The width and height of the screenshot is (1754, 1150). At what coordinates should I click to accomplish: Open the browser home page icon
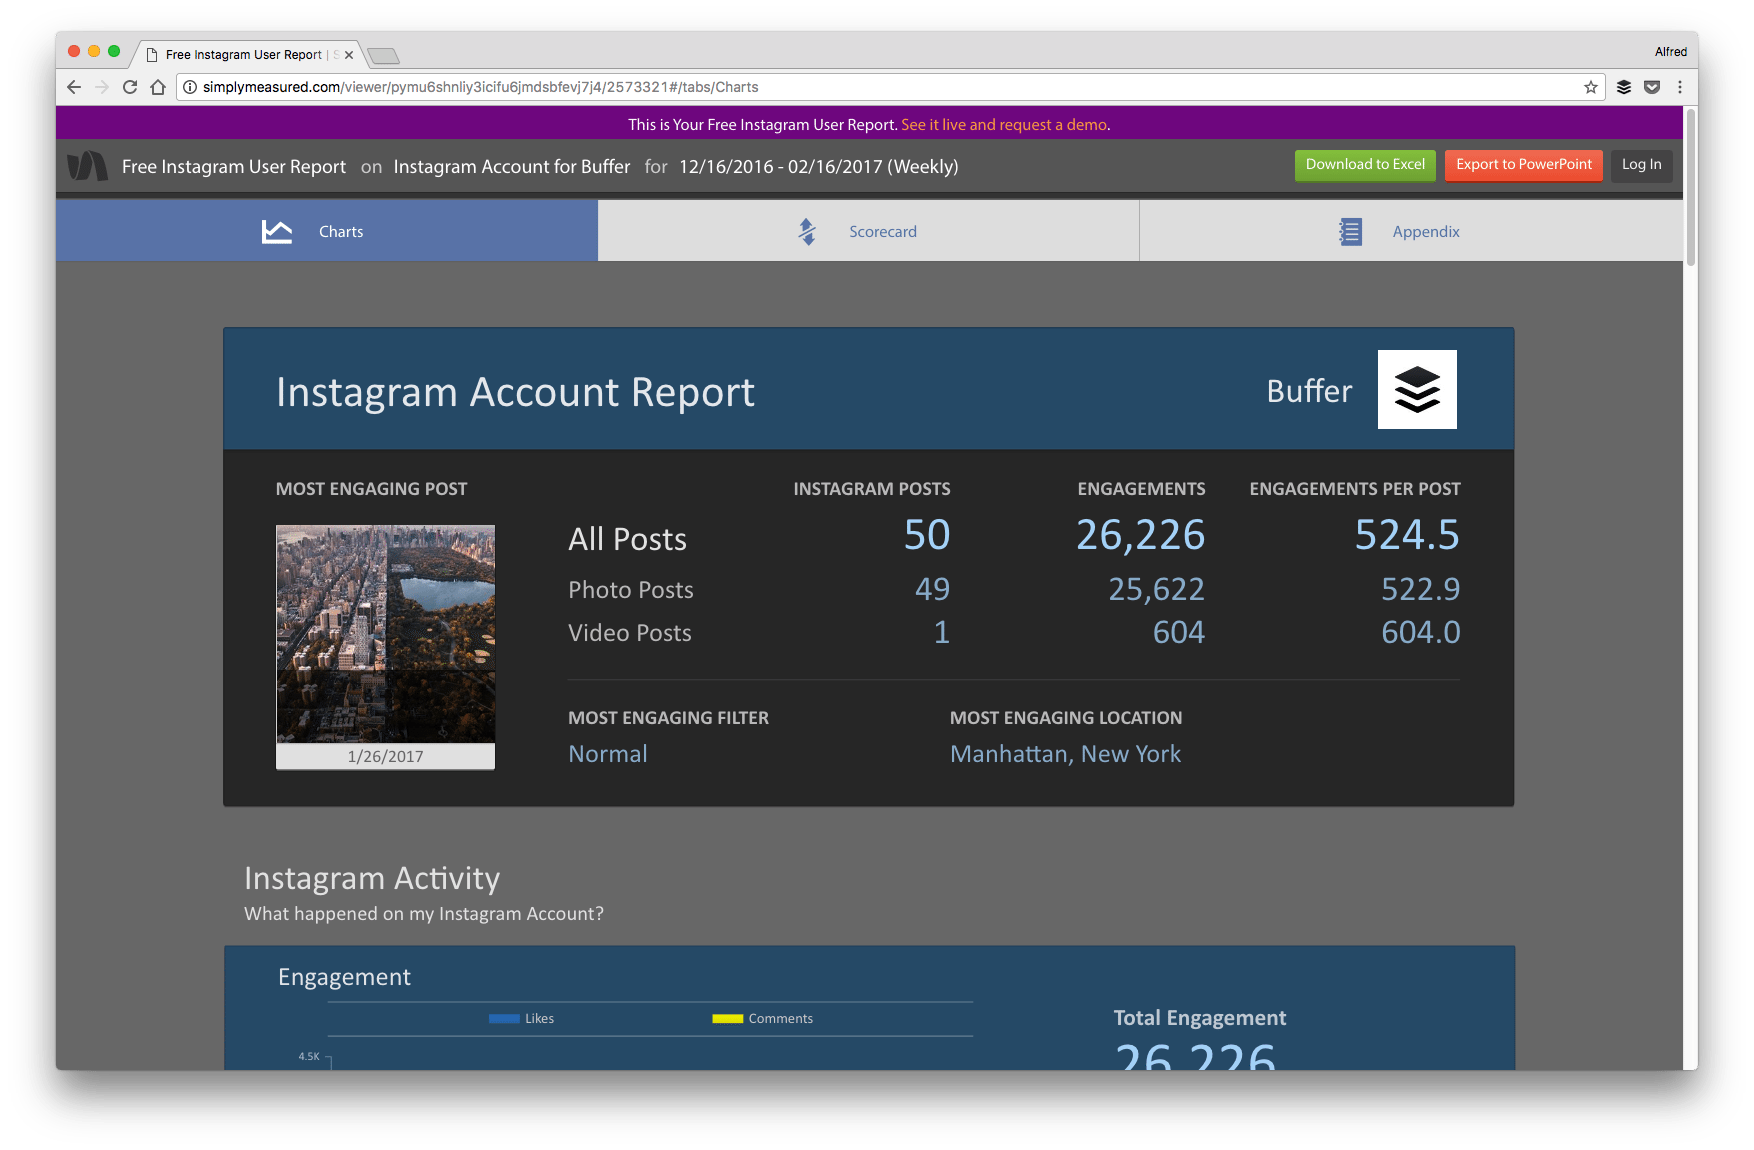pos(158,87)
